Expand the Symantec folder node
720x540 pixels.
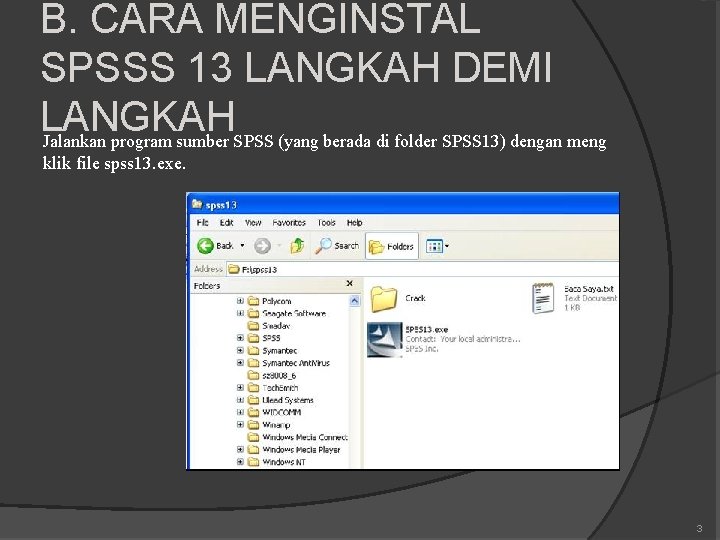coord(240,350)
